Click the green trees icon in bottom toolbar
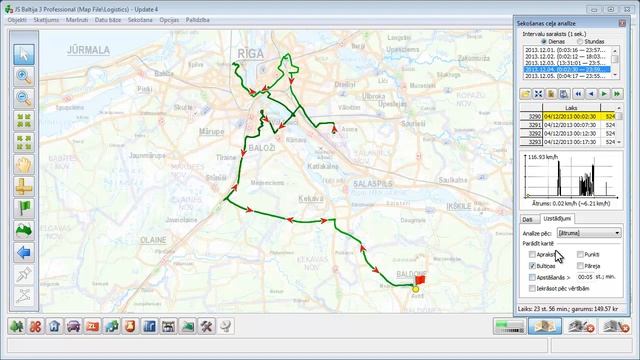The image size is (640, 360). 16,327
